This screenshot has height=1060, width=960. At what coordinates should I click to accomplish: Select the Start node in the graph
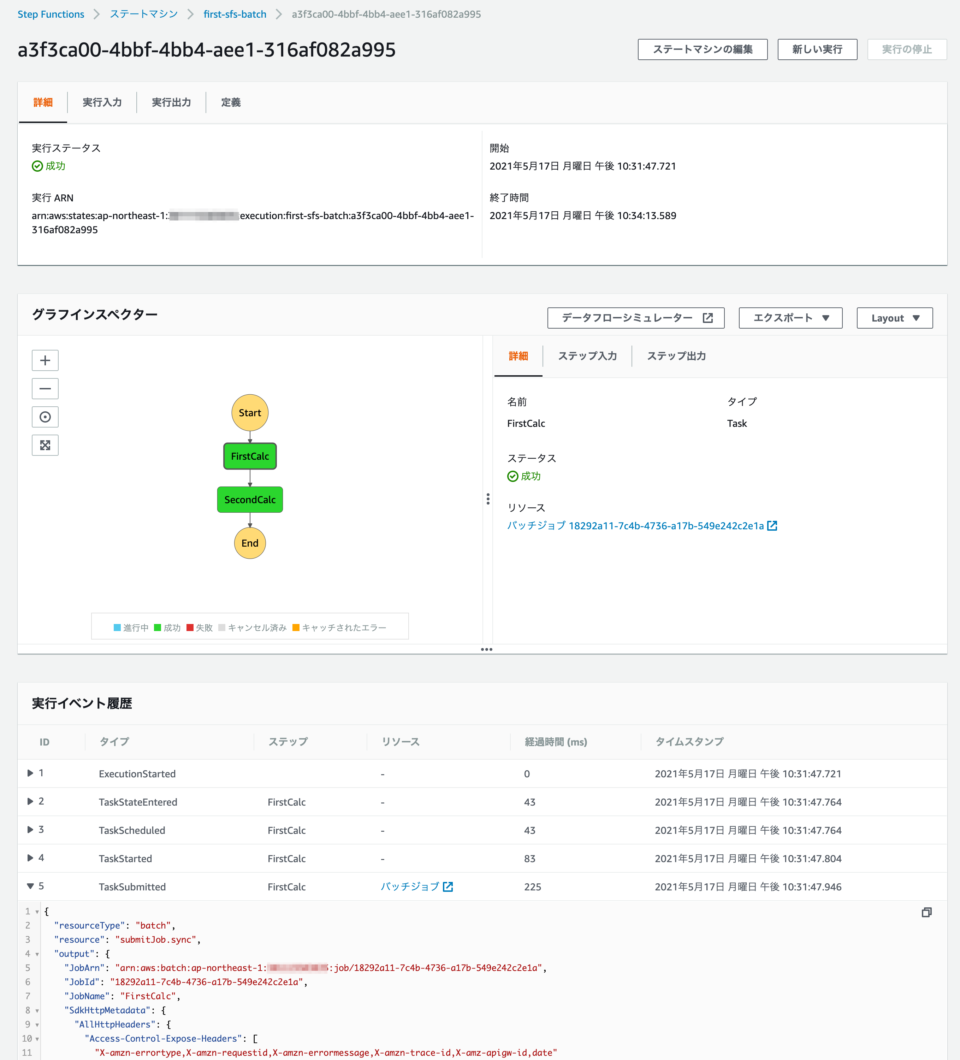(250, 413)
